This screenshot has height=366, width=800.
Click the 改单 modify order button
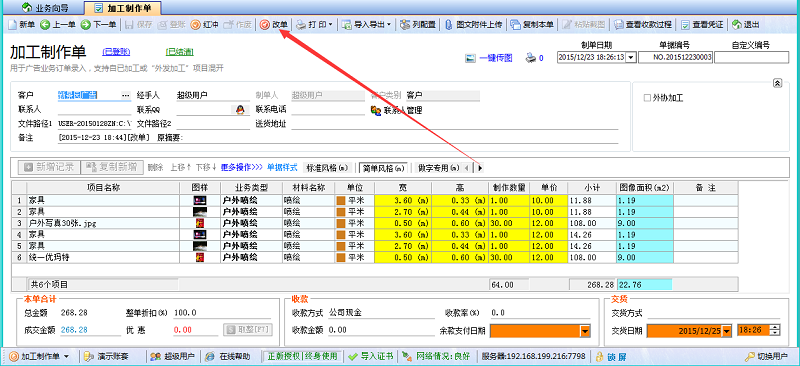[x=274, y=25]
